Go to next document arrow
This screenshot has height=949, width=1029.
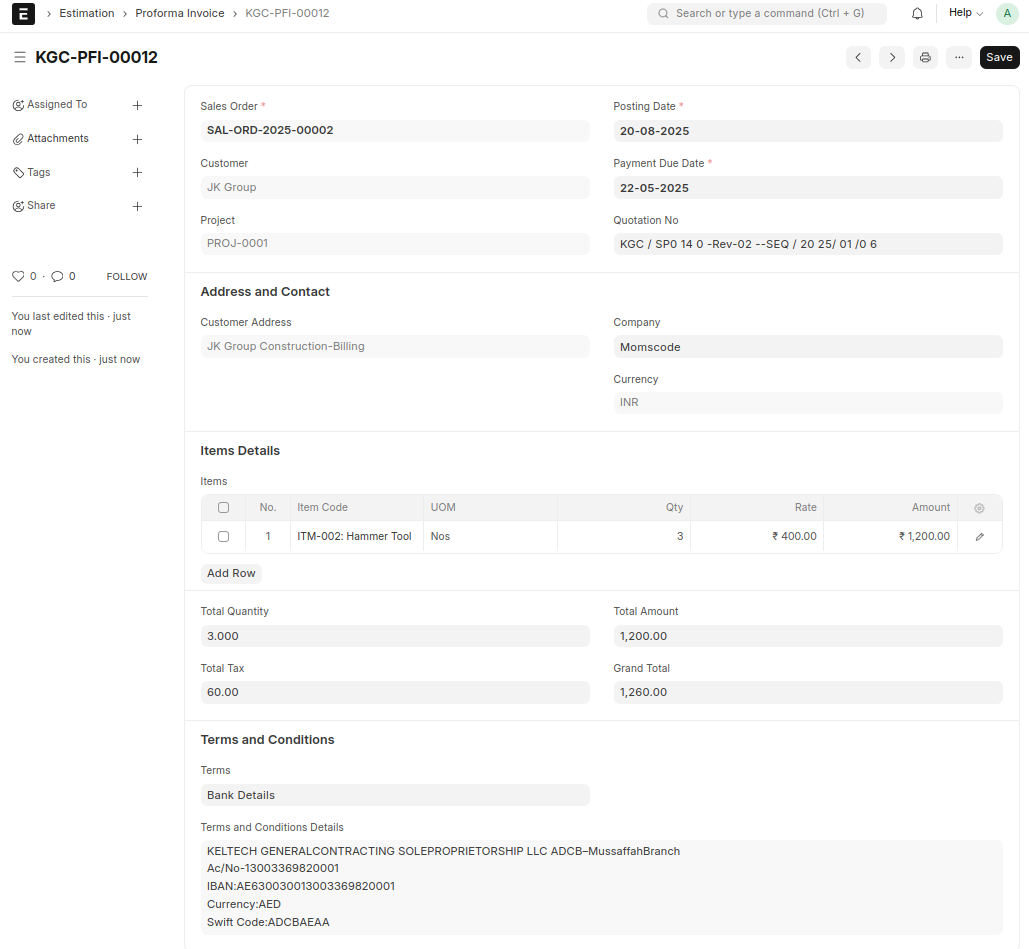(x=892, y=58)
